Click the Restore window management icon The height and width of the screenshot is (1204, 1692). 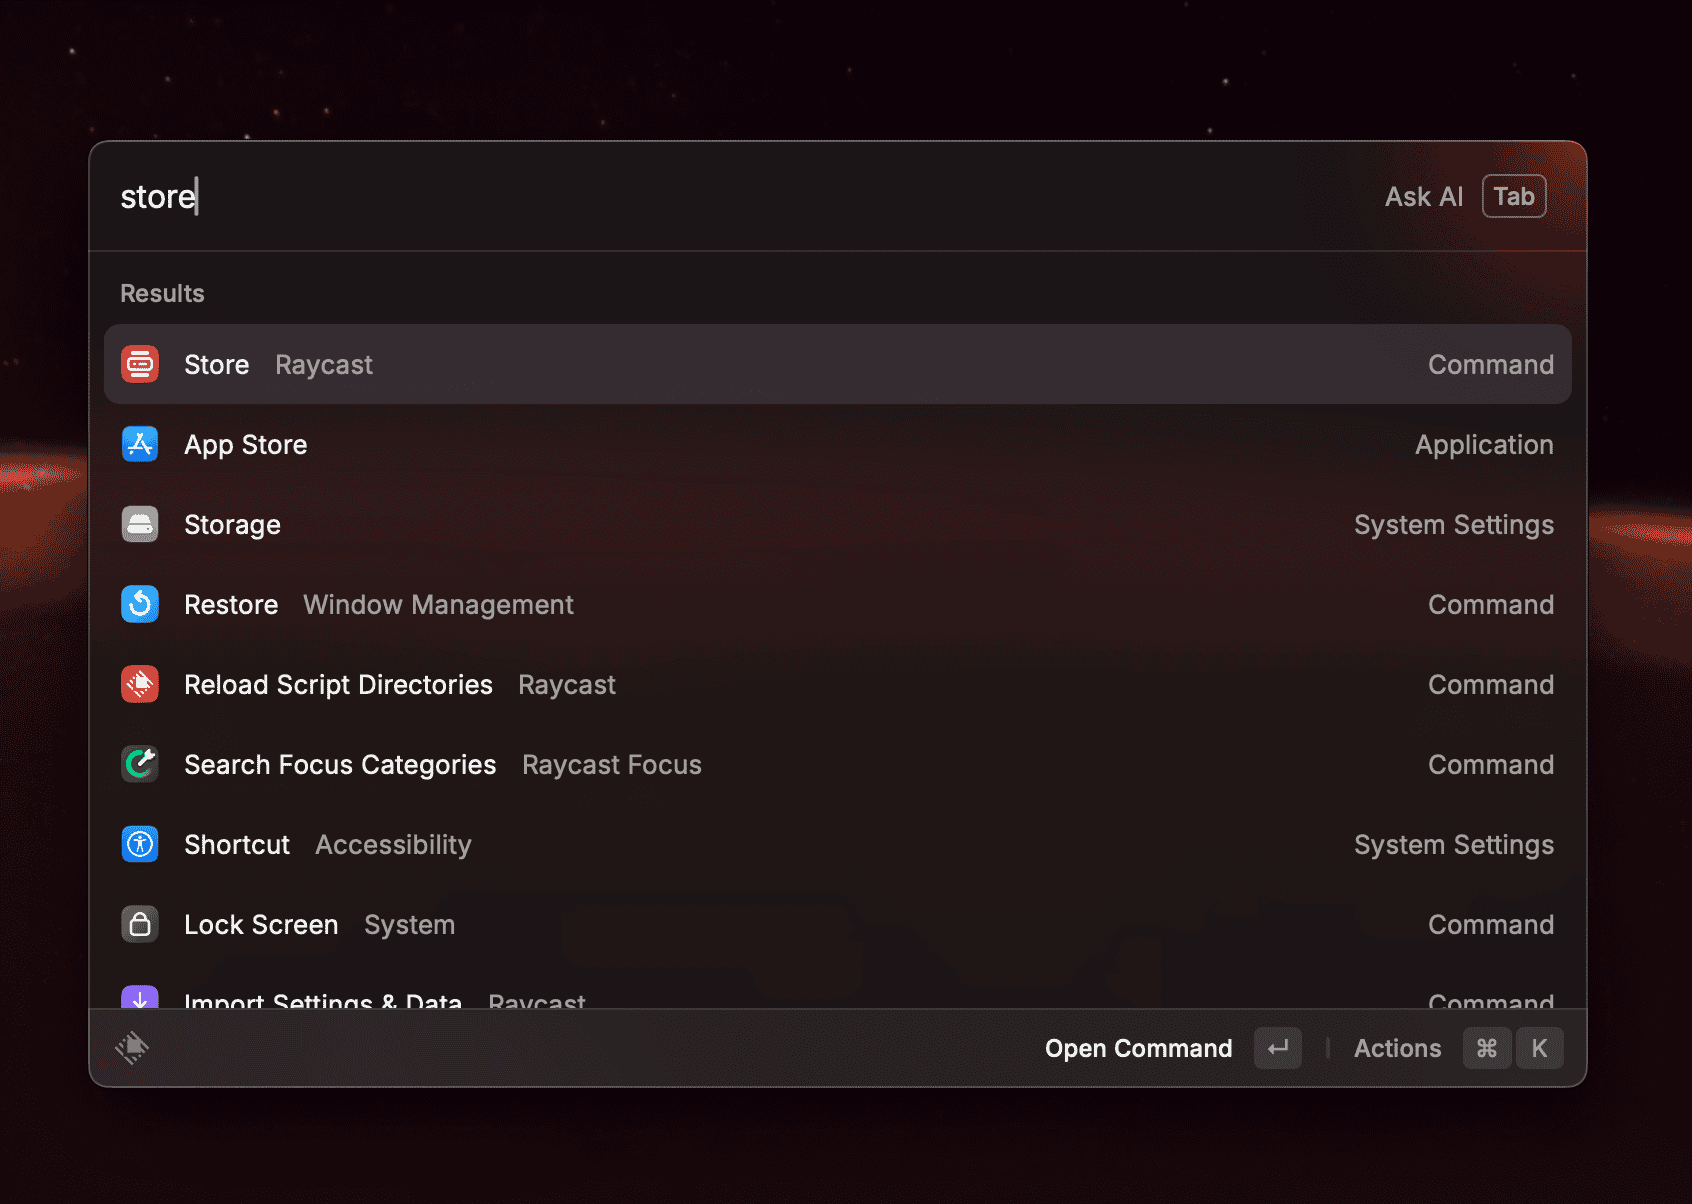(140, 604)
